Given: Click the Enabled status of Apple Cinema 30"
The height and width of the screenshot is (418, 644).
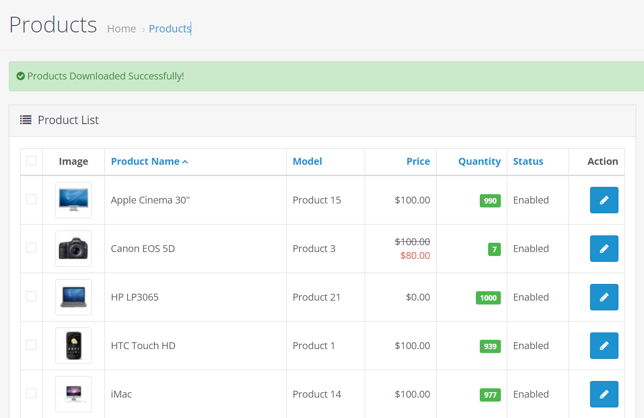Looking at the screenshot, I should pyautogui.click(x=531, y=200).
